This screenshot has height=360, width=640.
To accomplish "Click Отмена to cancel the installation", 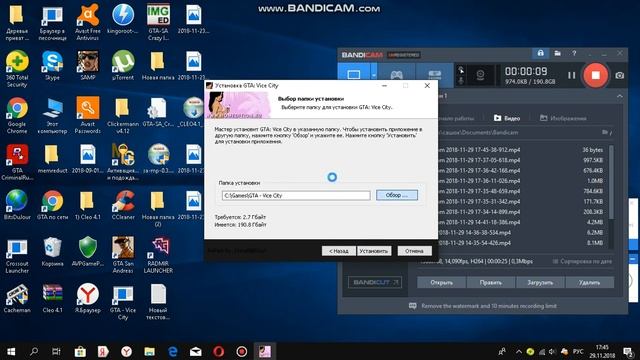I will click(414, 251).
